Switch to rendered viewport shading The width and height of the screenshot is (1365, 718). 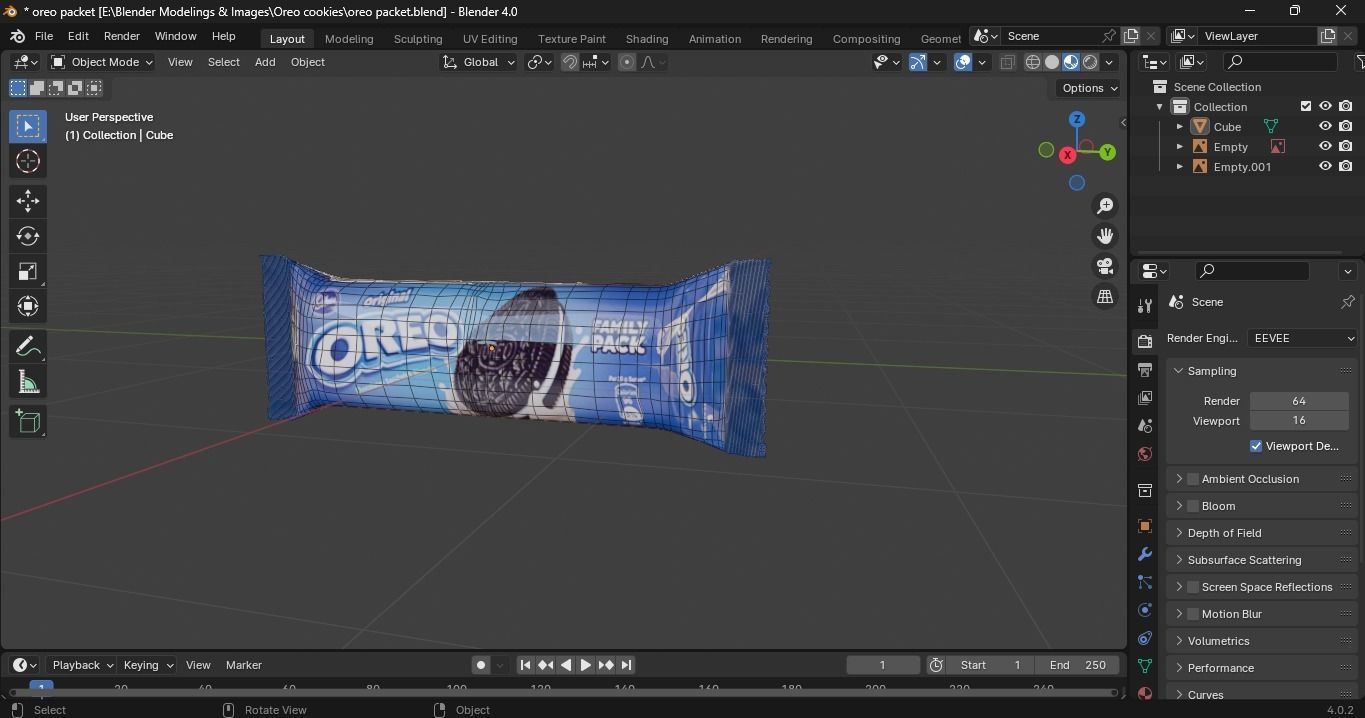[x=1090, y=62]
